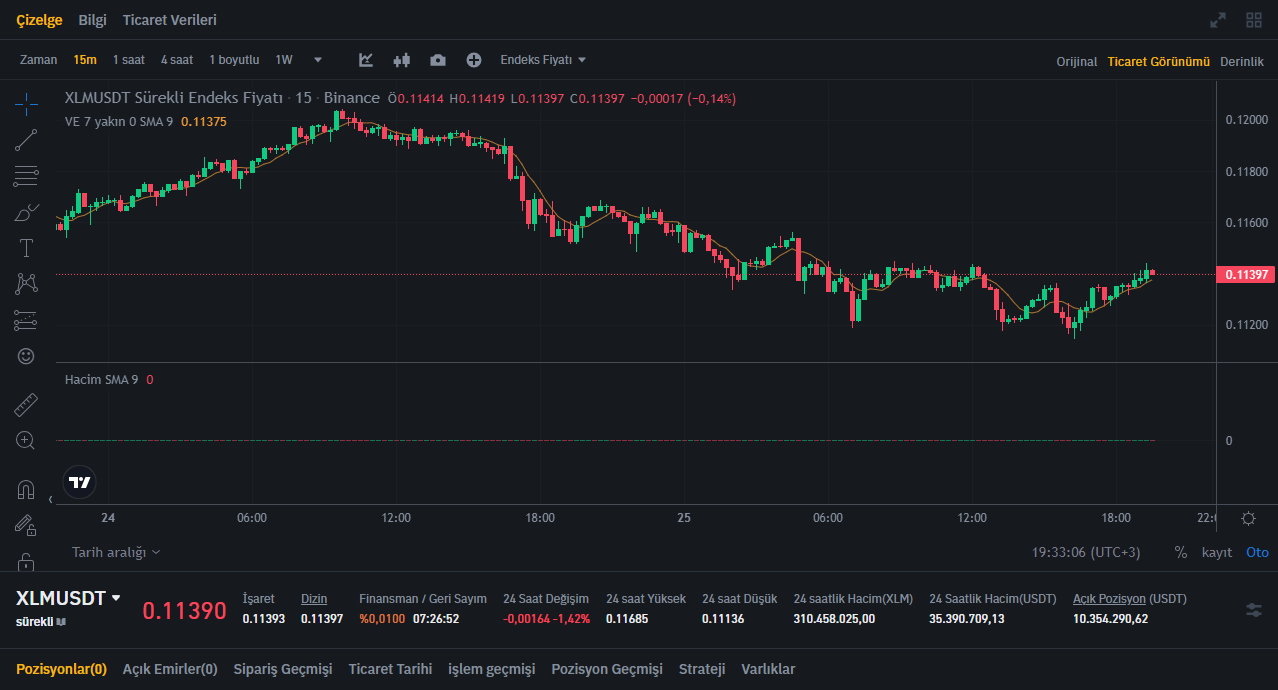Click the current price label 0.11397

[1244, 274]
